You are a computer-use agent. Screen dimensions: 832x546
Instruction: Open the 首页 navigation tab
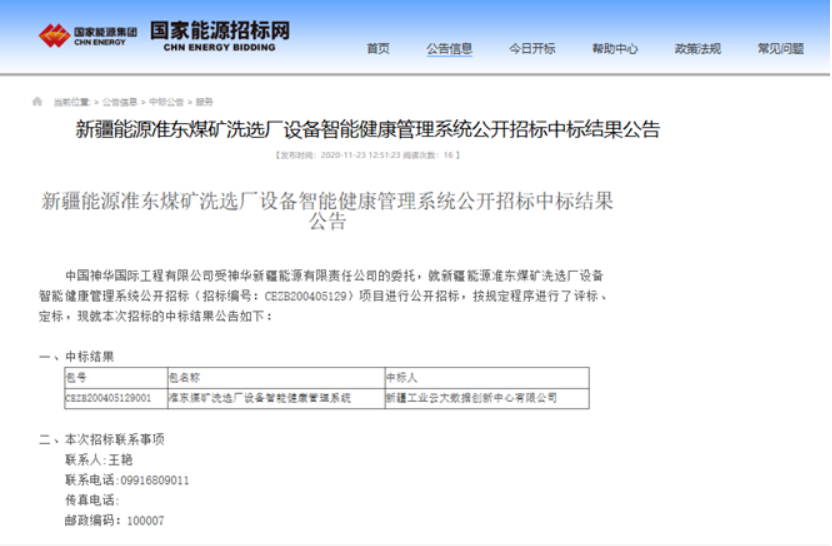tap(378, 48)
